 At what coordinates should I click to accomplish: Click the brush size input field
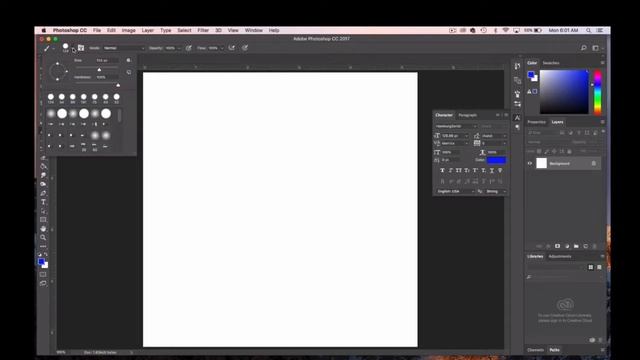click(107, 60)
